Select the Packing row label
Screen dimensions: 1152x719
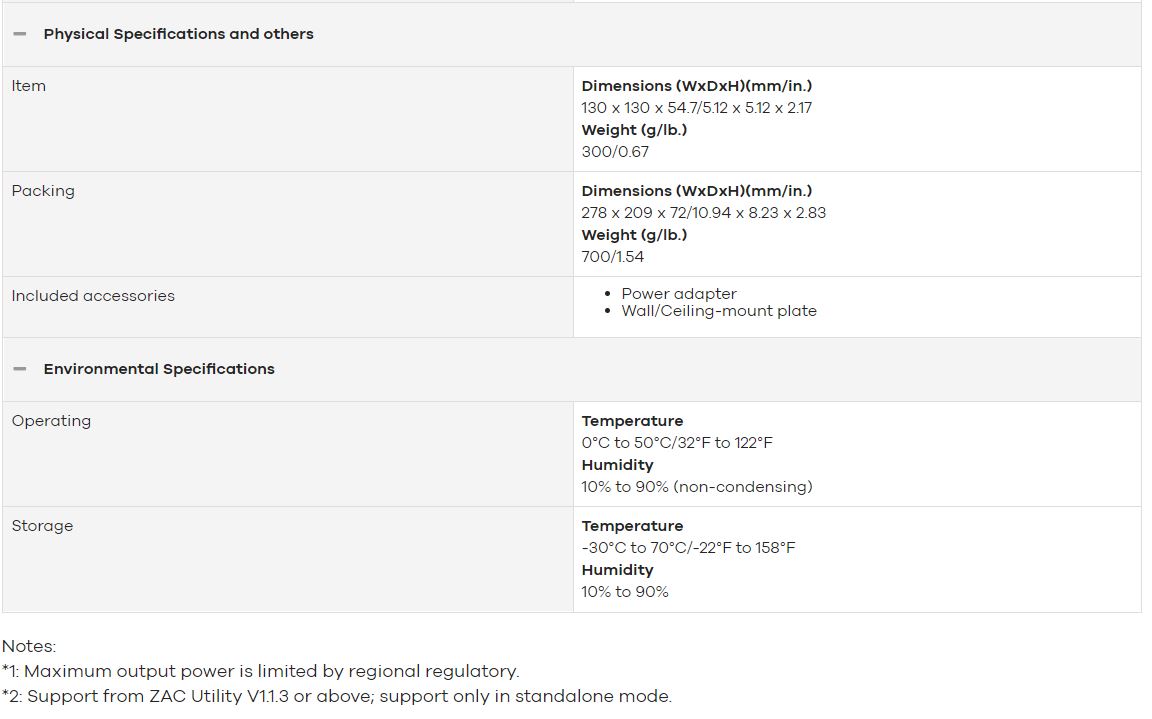(43, 191)
